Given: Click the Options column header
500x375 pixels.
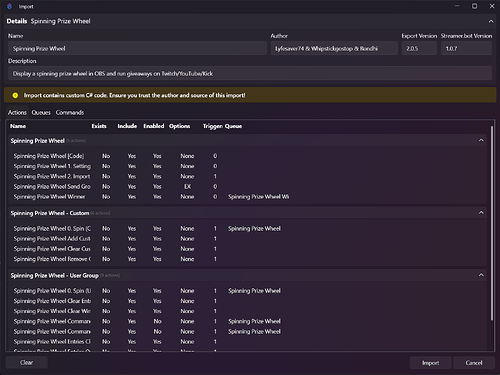Looking at the screenshot, I should tap(179, 126).
